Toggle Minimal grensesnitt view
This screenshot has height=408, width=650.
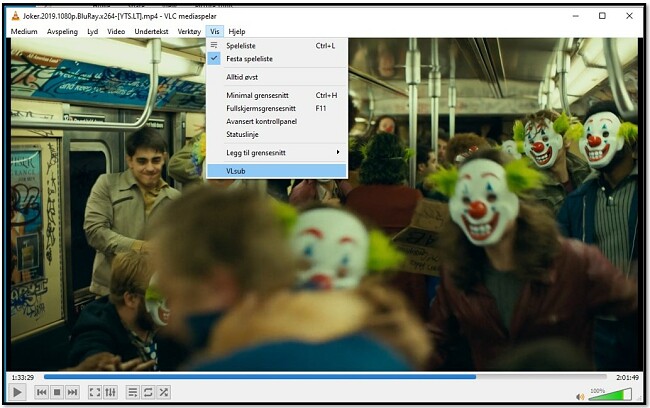point(276,95)
